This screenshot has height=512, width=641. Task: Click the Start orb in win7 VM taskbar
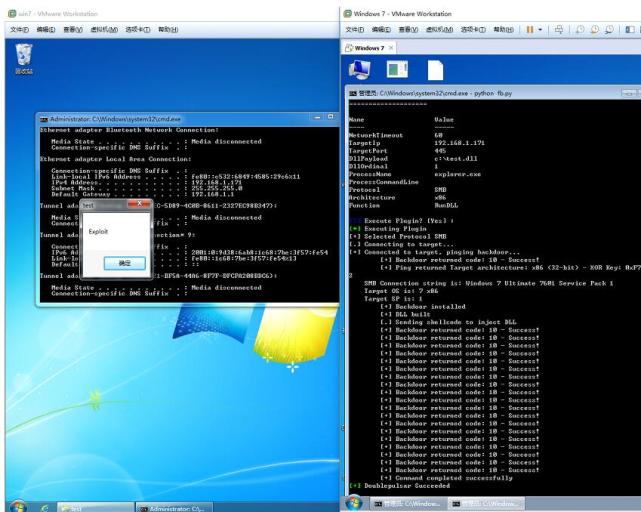(x=17, y=507)
